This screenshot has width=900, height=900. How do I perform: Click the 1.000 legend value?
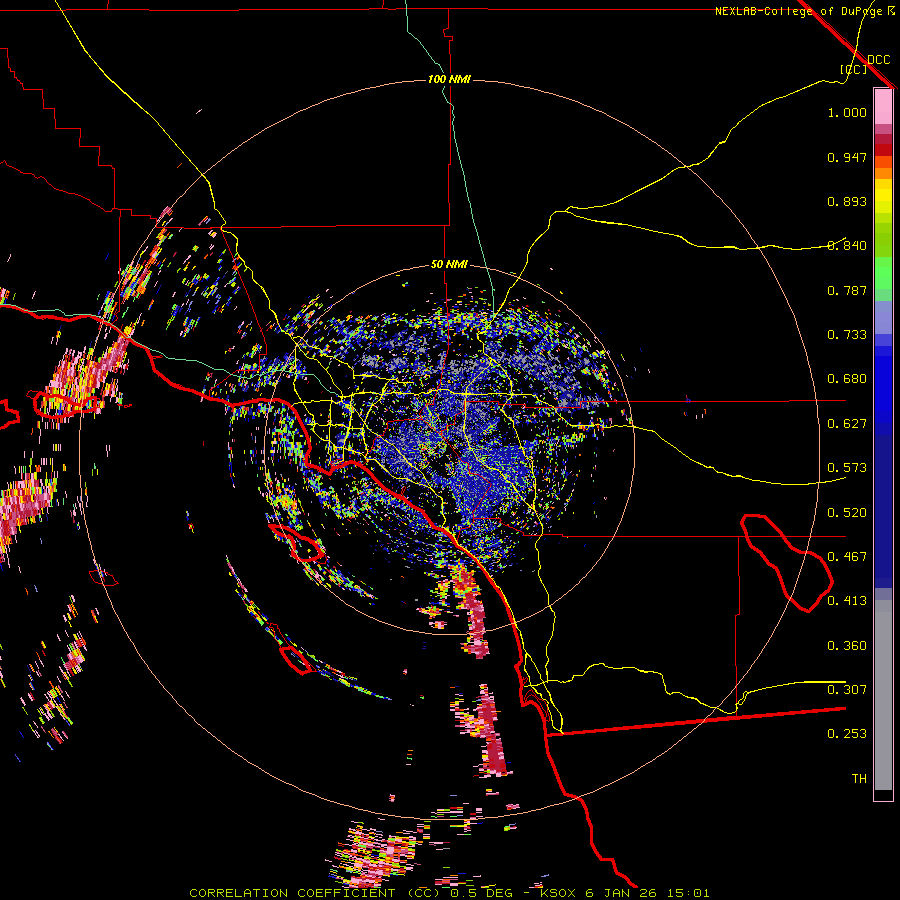tap(847, 112)
